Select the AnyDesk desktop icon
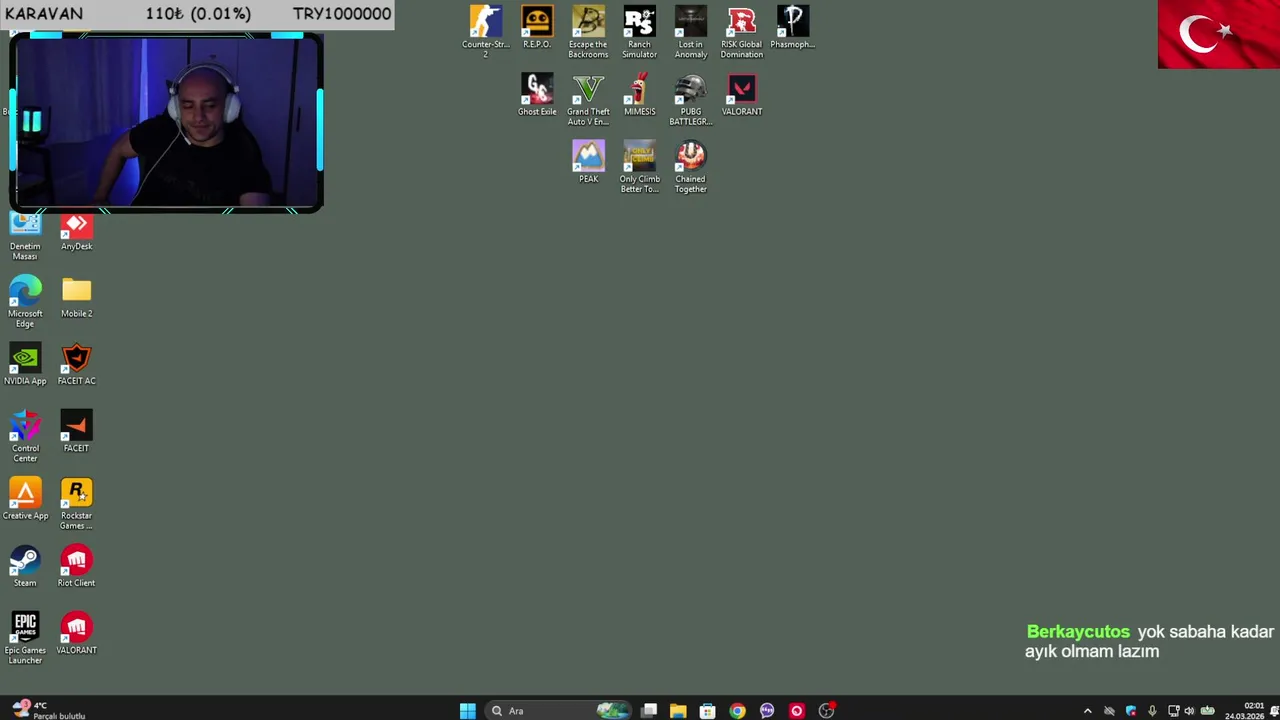Image resolution: width=1280 pixels, height=720 pixels. point(76,232)
